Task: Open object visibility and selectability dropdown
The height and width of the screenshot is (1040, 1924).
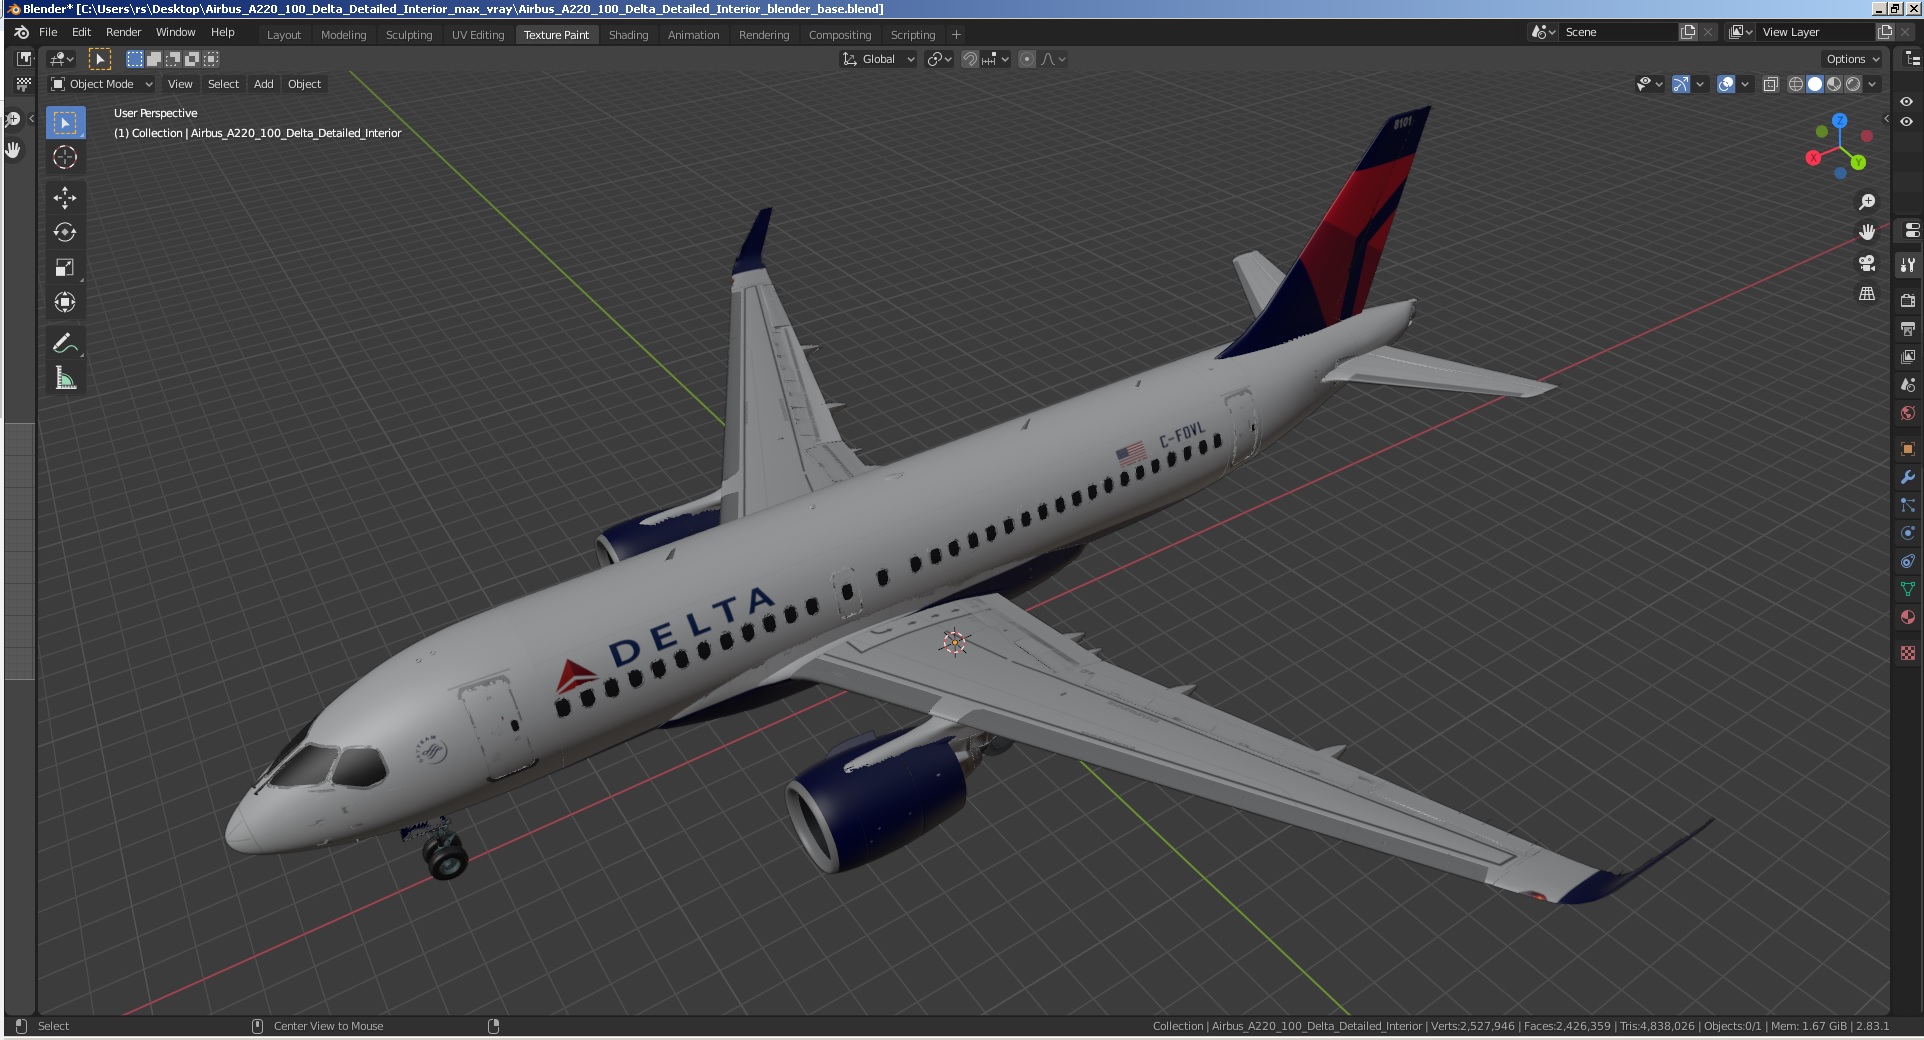Action: click(x=1649, y=84)
